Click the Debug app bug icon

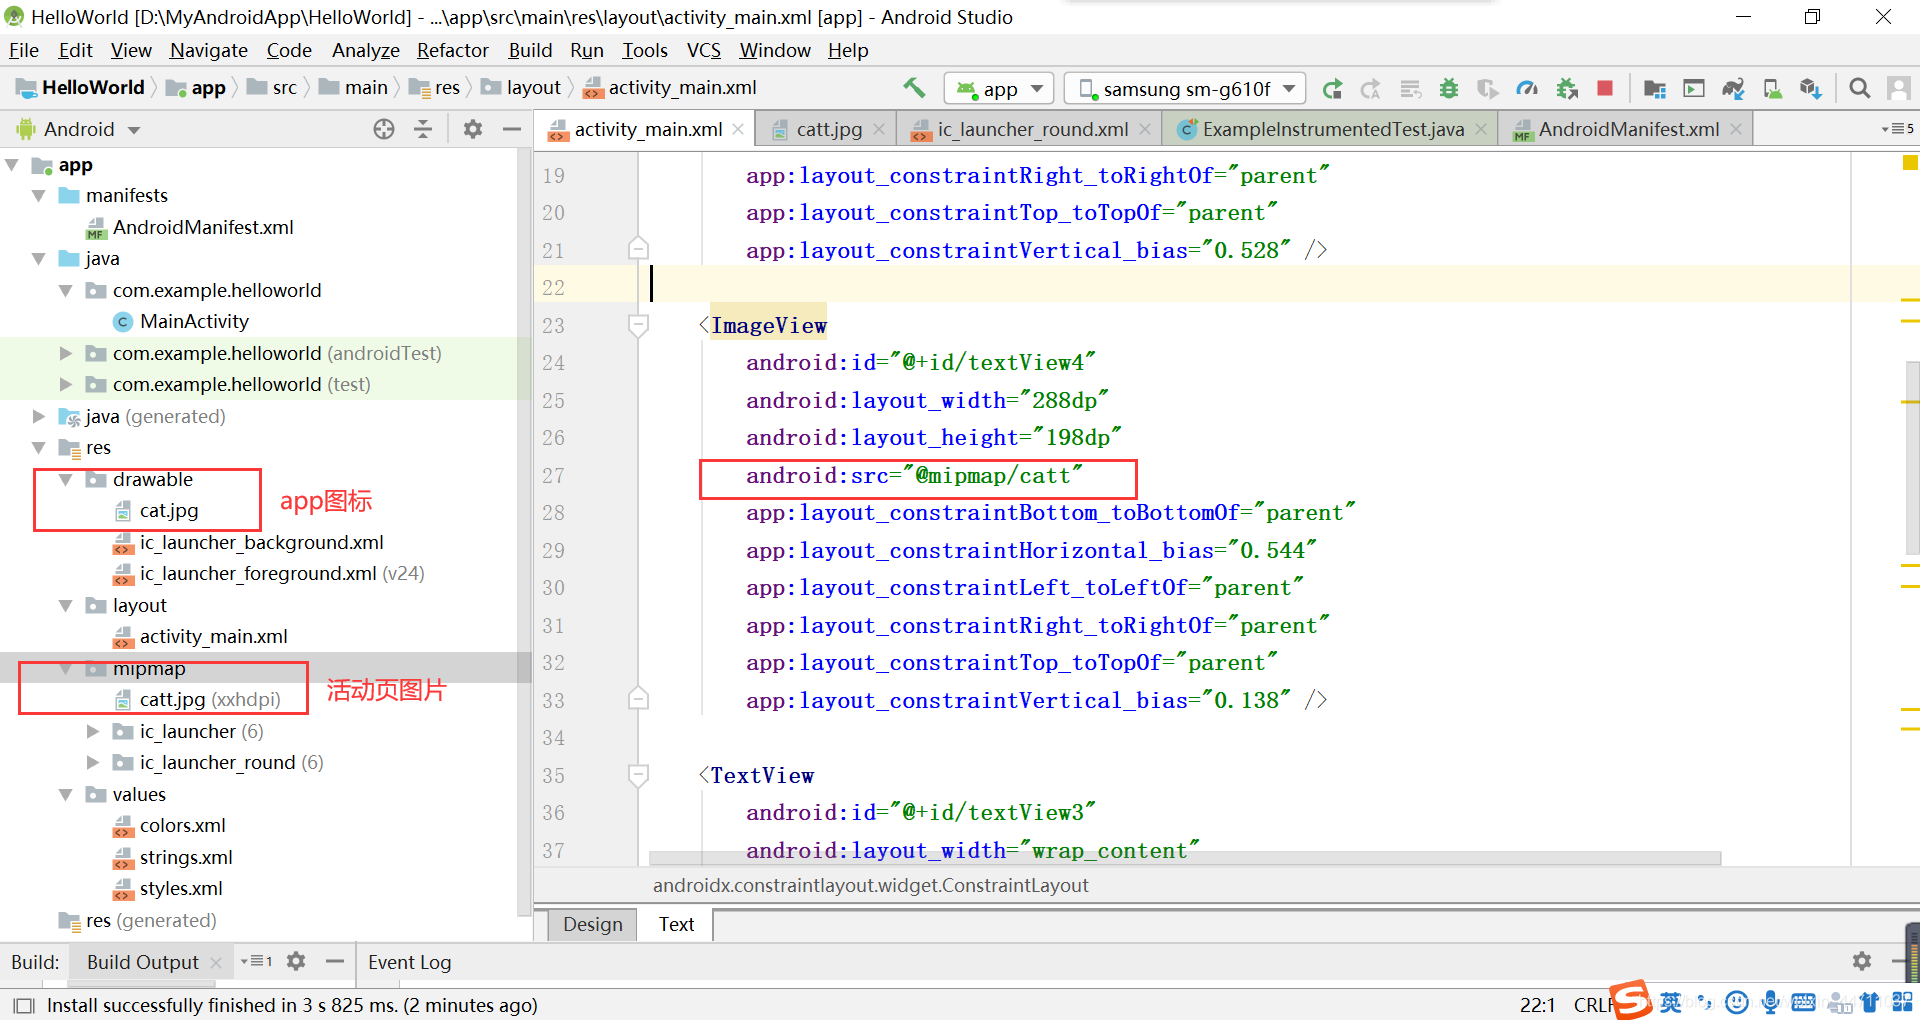(x=1449, y=89)
